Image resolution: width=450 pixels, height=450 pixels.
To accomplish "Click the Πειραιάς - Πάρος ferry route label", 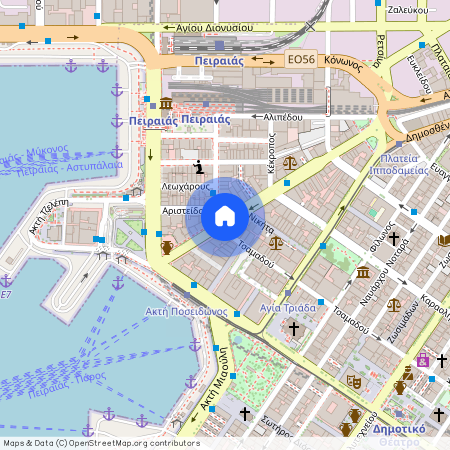I will pyautogui.click(x=67, y=385).
